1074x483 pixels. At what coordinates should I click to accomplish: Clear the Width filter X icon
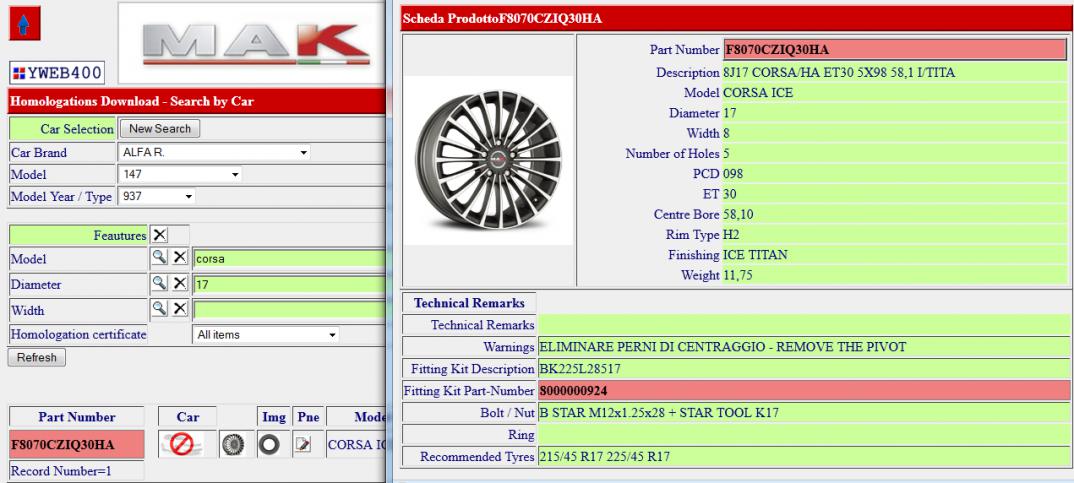[x=179, y=309]
